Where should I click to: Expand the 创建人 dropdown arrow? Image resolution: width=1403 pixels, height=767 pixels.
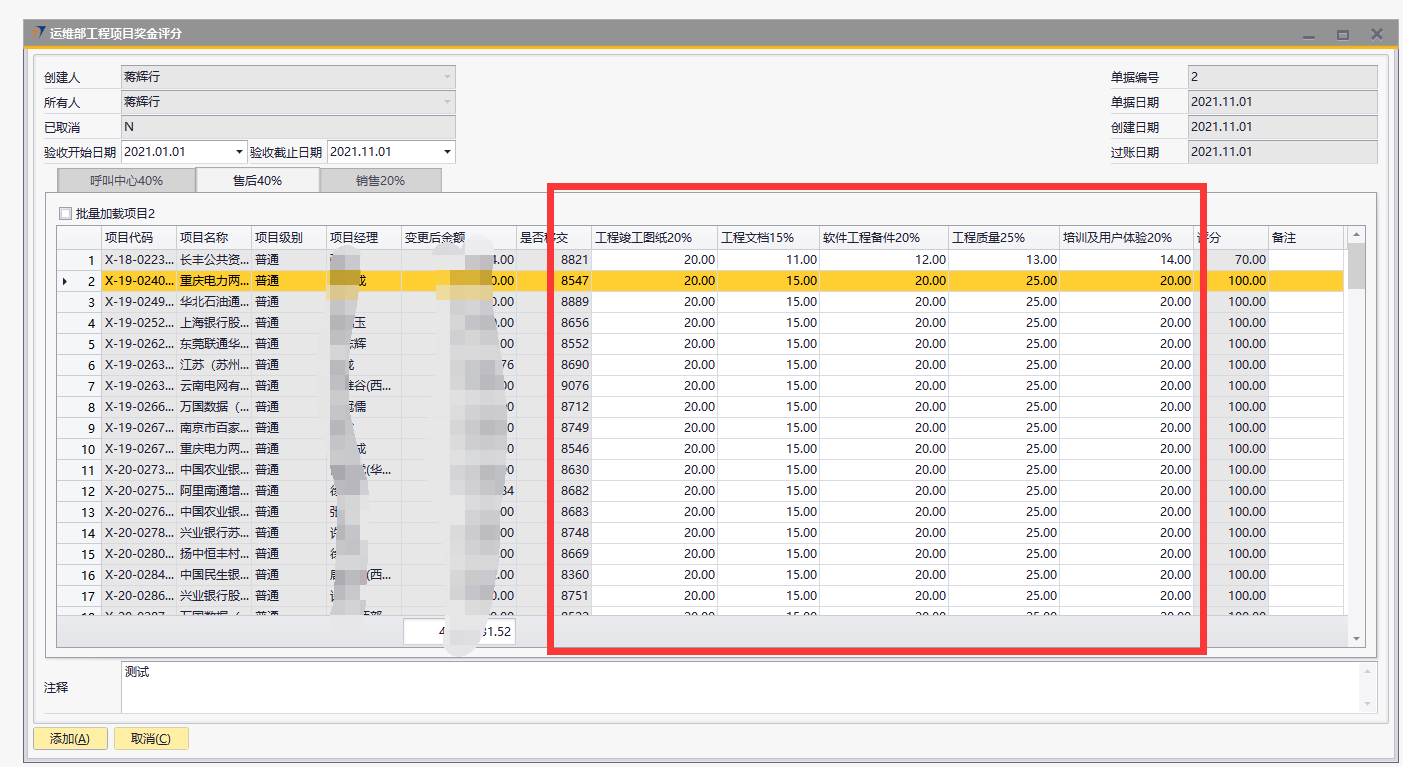coord(447,77)
